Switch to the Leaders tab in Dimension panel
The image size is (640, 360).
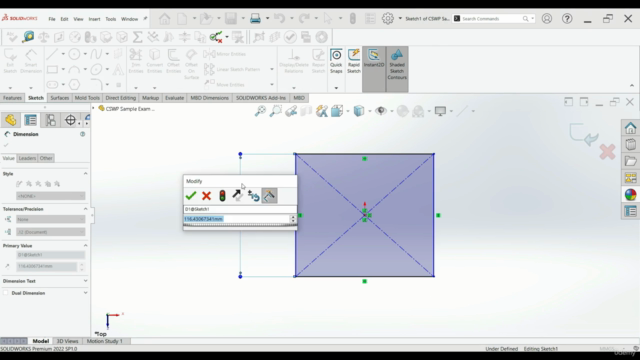(27, 158)
